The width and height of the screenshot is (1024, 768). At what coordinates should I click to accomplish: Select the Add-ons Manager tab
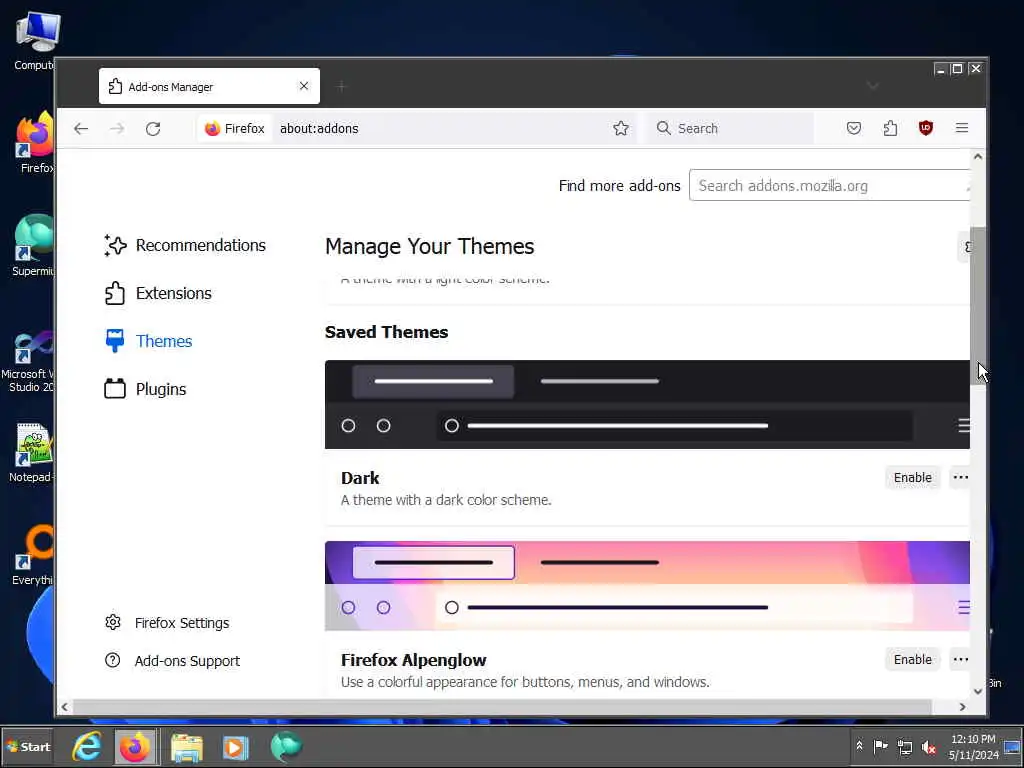coord(209,86)
